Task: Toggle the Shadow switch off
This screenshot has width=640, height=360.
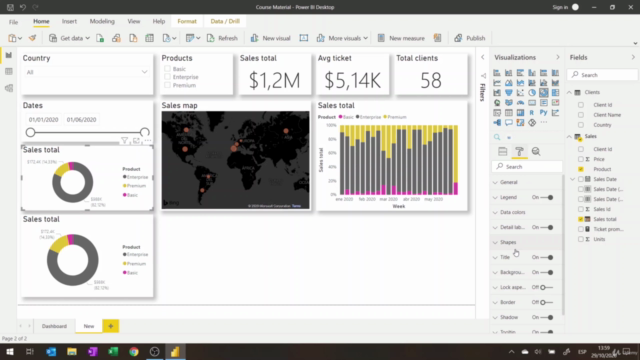Action: coord(547,318)
